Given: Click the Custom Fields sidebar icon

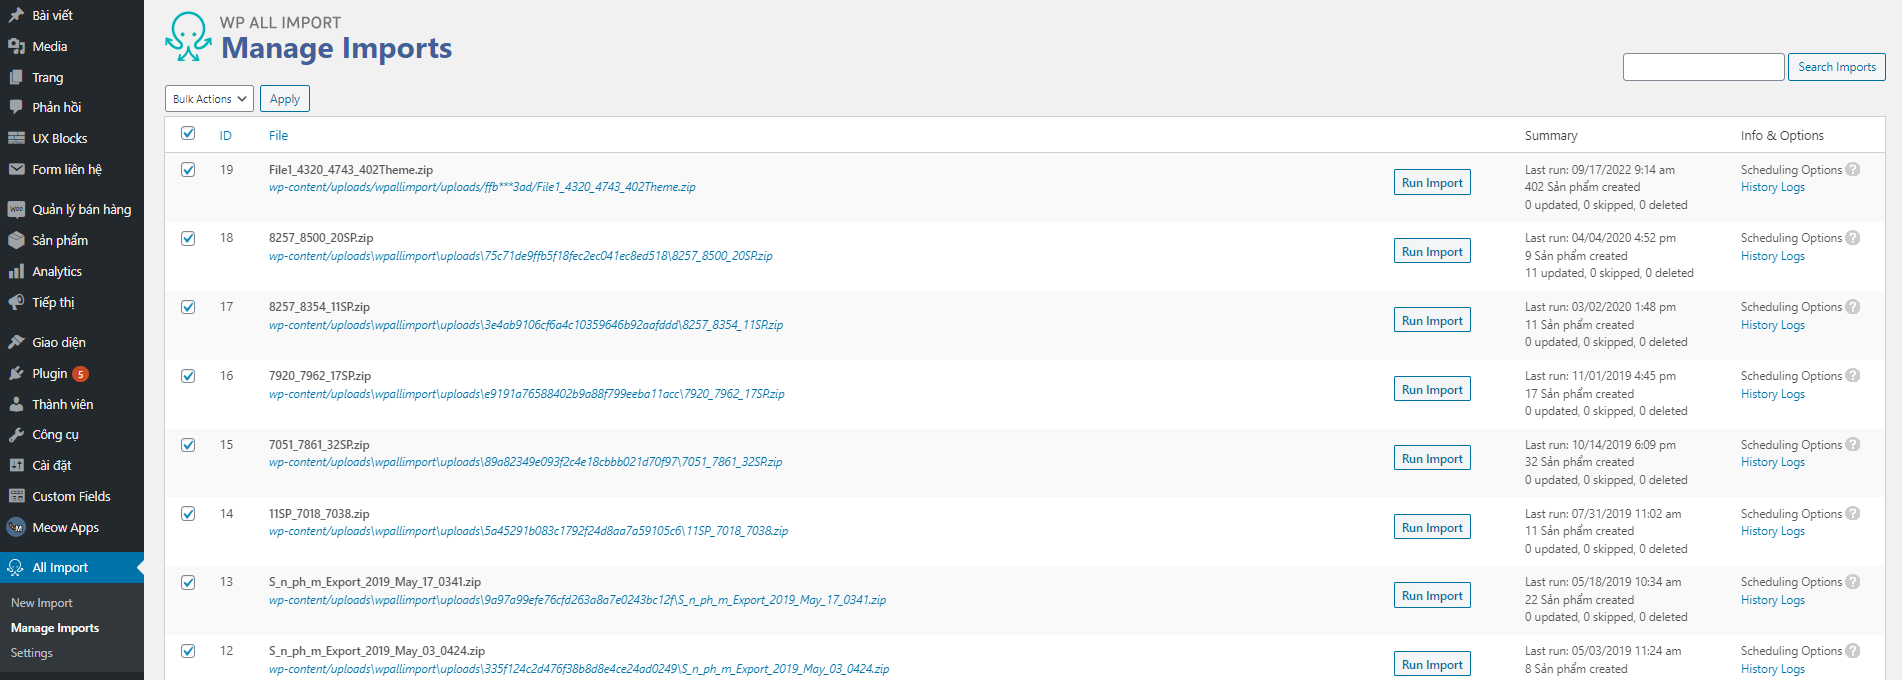Looking at the screenshot, I should (x=16, y=496).
